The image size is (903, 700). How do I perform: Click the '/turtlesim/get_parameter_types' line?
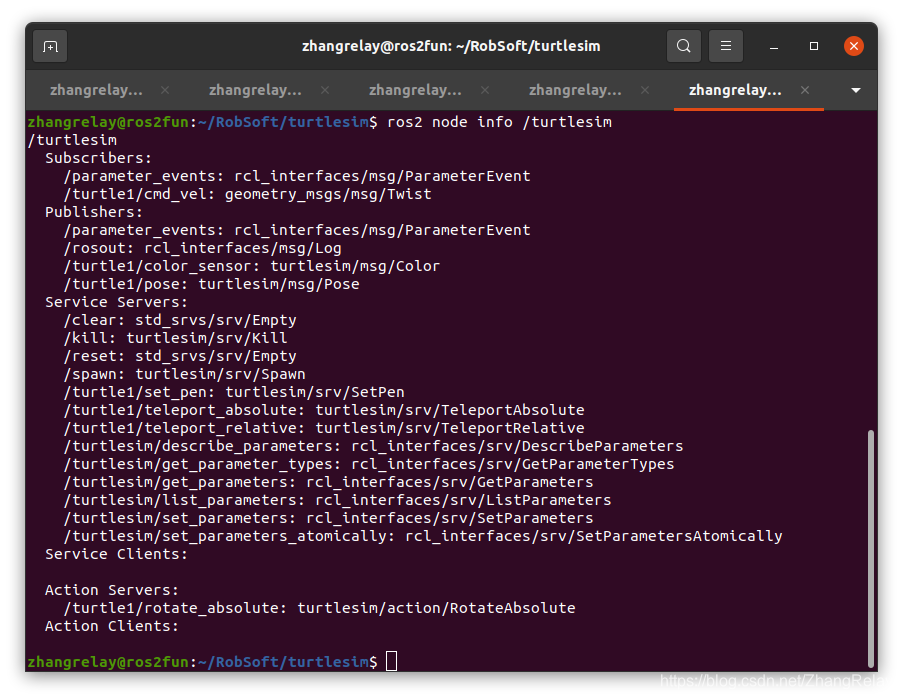pos(369,464)
